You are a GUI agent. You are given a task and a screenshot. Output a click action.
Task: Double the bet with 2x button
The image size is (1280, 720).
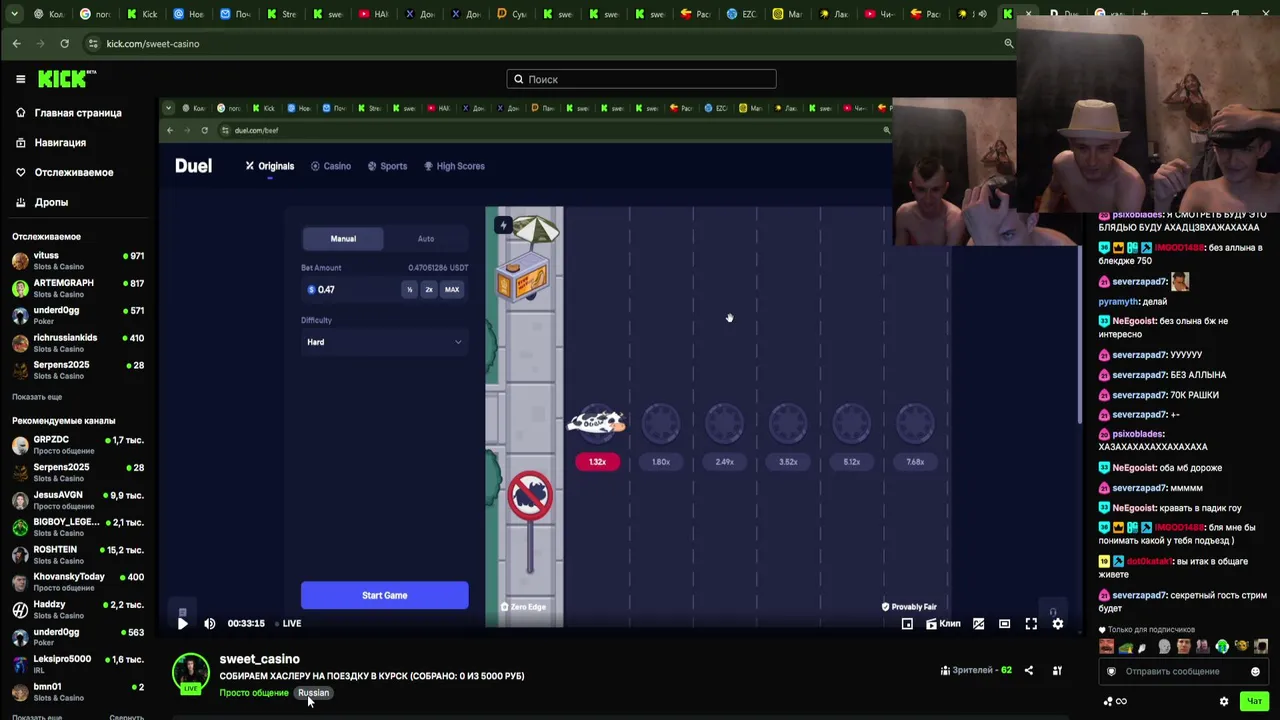[x=429, y=290]
